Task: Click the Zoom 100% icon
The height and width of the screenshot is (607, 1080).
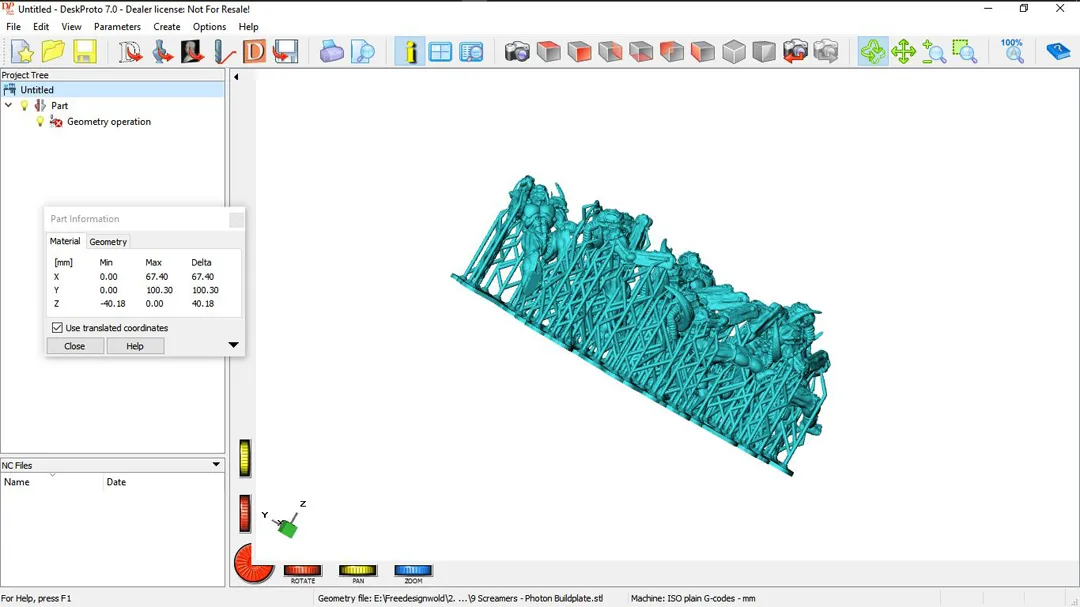Action: click(1012, 52)
